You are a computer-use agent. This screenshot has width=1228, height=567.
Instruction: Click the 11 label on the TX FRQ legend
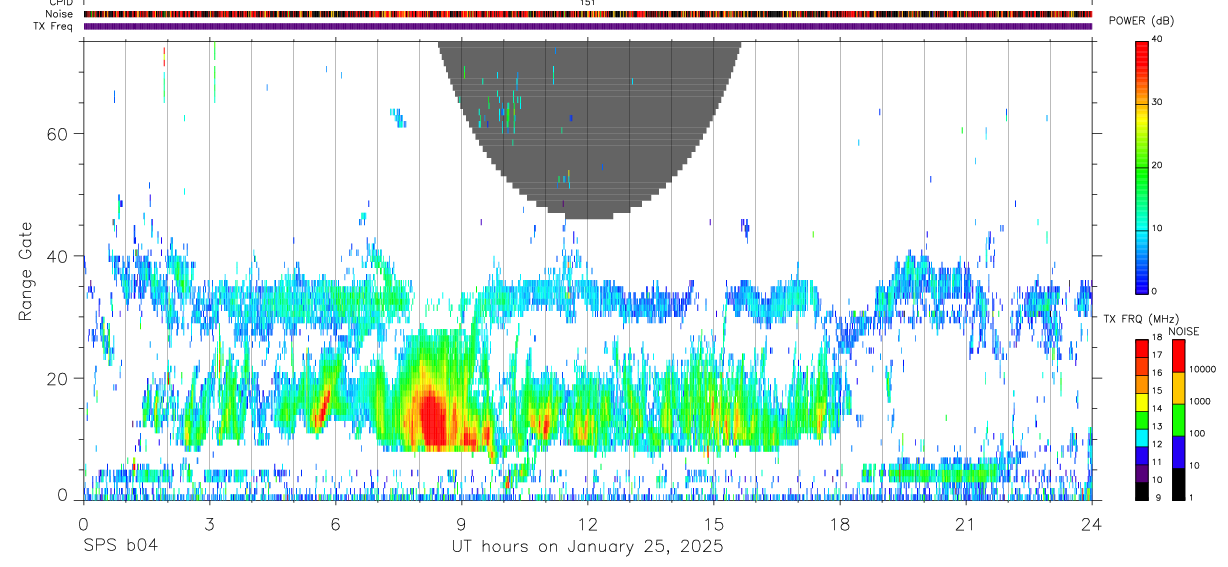pyautogui.click(x=1158, y=463)
